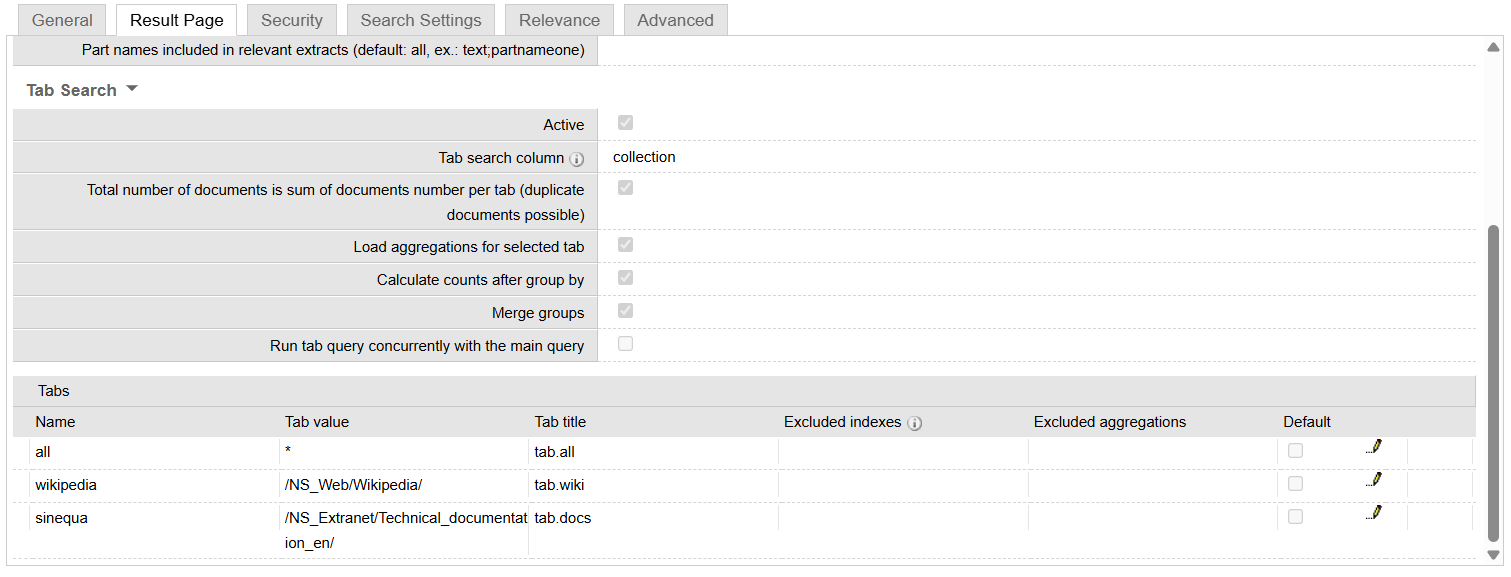
Task: Click the Excluded aggregations cell for sinequa
Action: point(1154,530)
